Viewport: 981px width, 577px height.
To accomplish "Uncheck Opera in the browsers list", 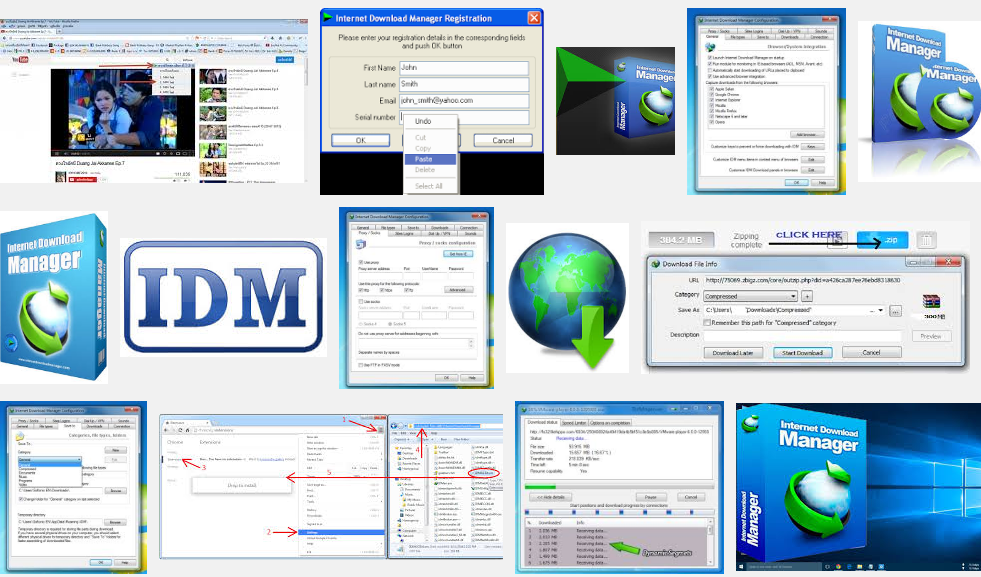I will pos(713,122).
